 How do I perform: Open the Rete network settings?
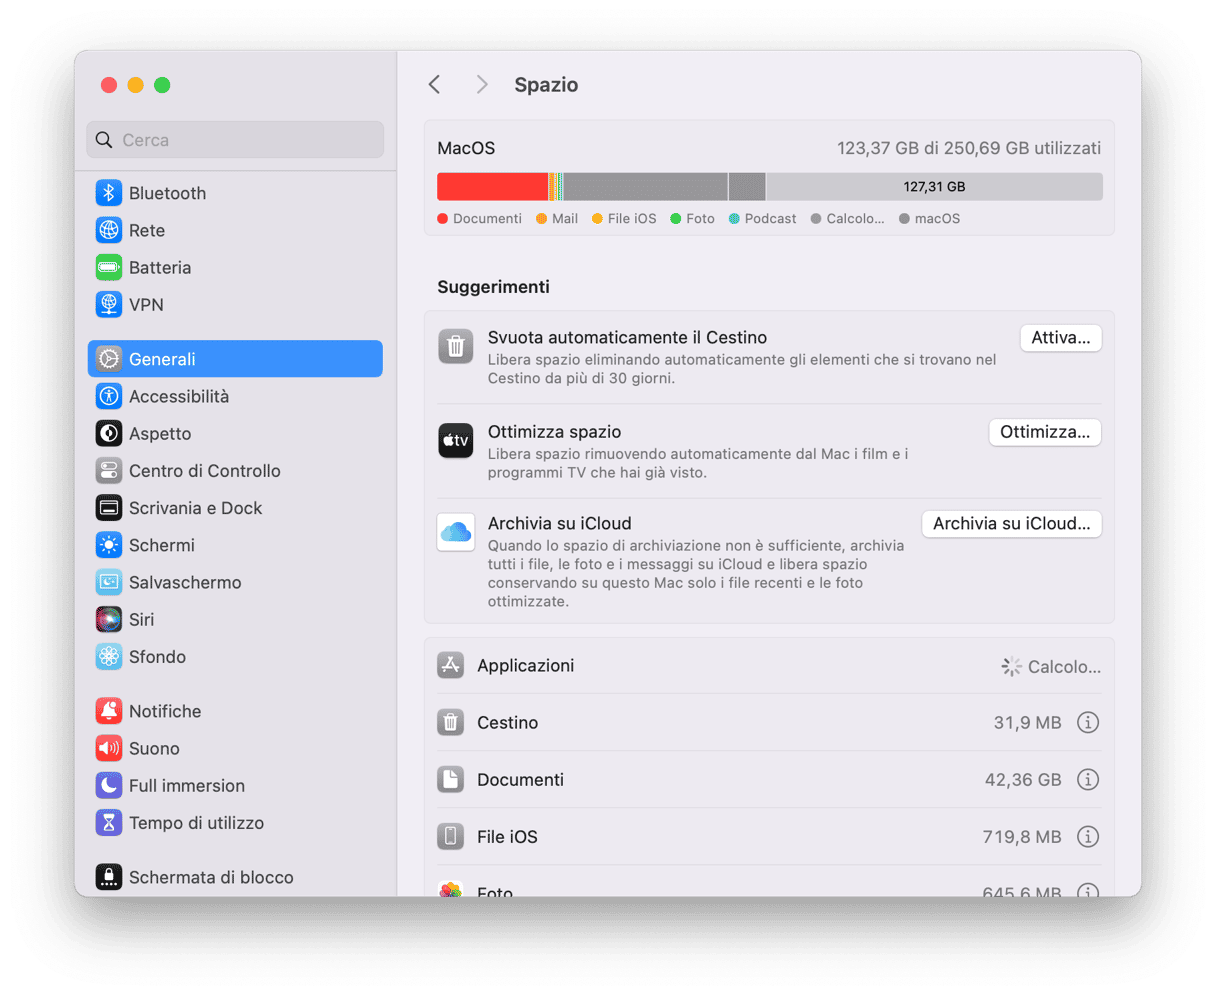point(146,230)
